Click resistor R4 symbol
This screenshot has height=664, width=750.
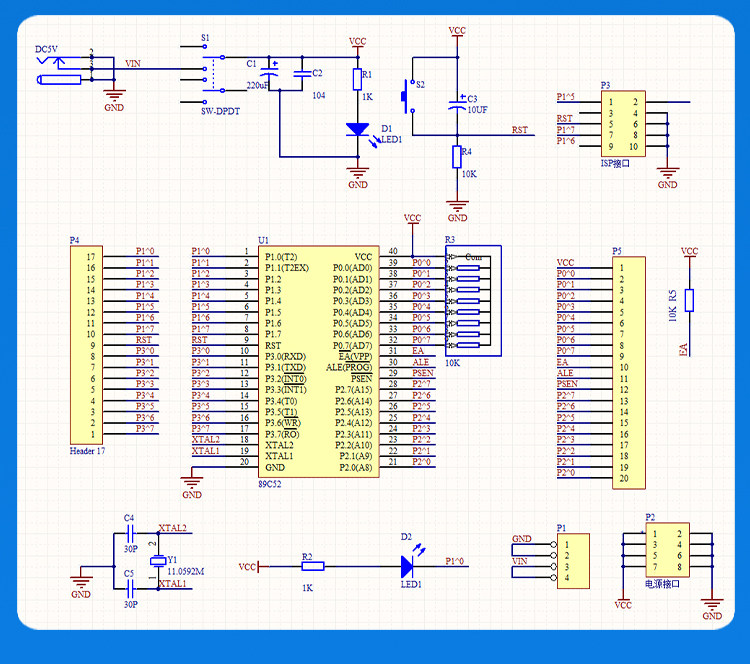[x=457, y=157]
